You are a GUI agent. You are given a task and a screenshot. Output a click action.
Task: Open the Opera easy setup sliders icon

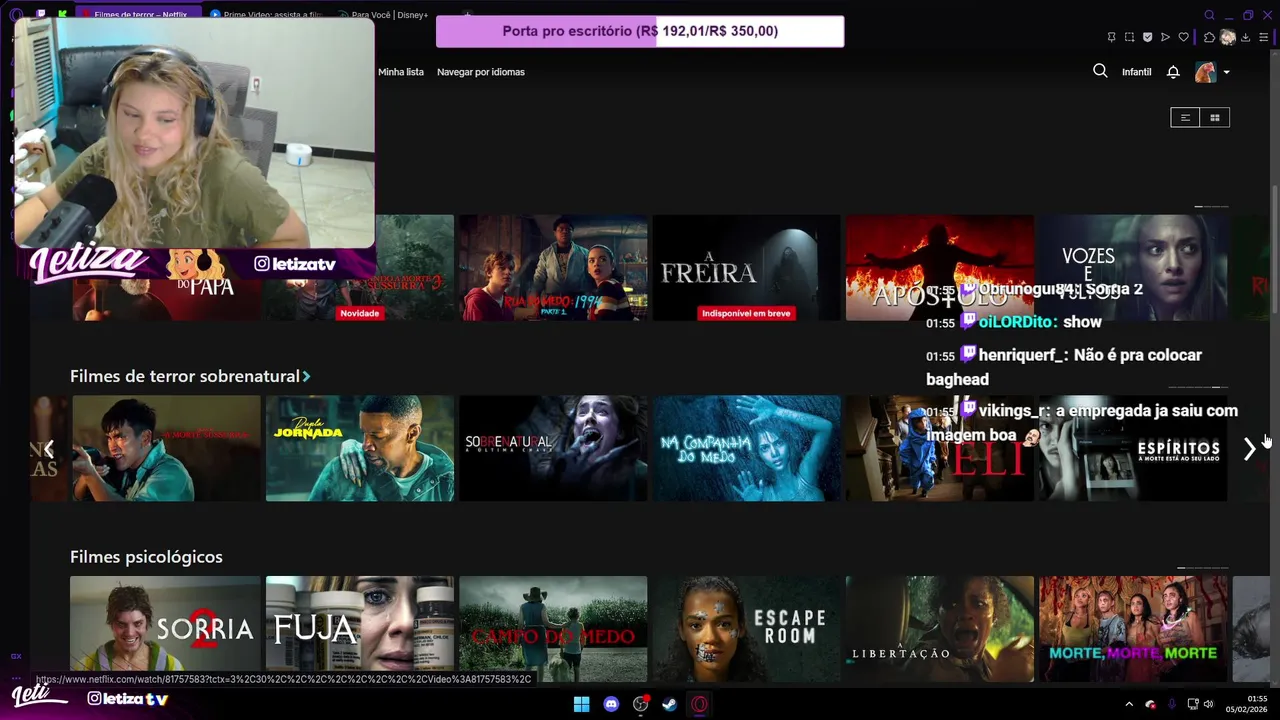click(x=1266, y=37)
